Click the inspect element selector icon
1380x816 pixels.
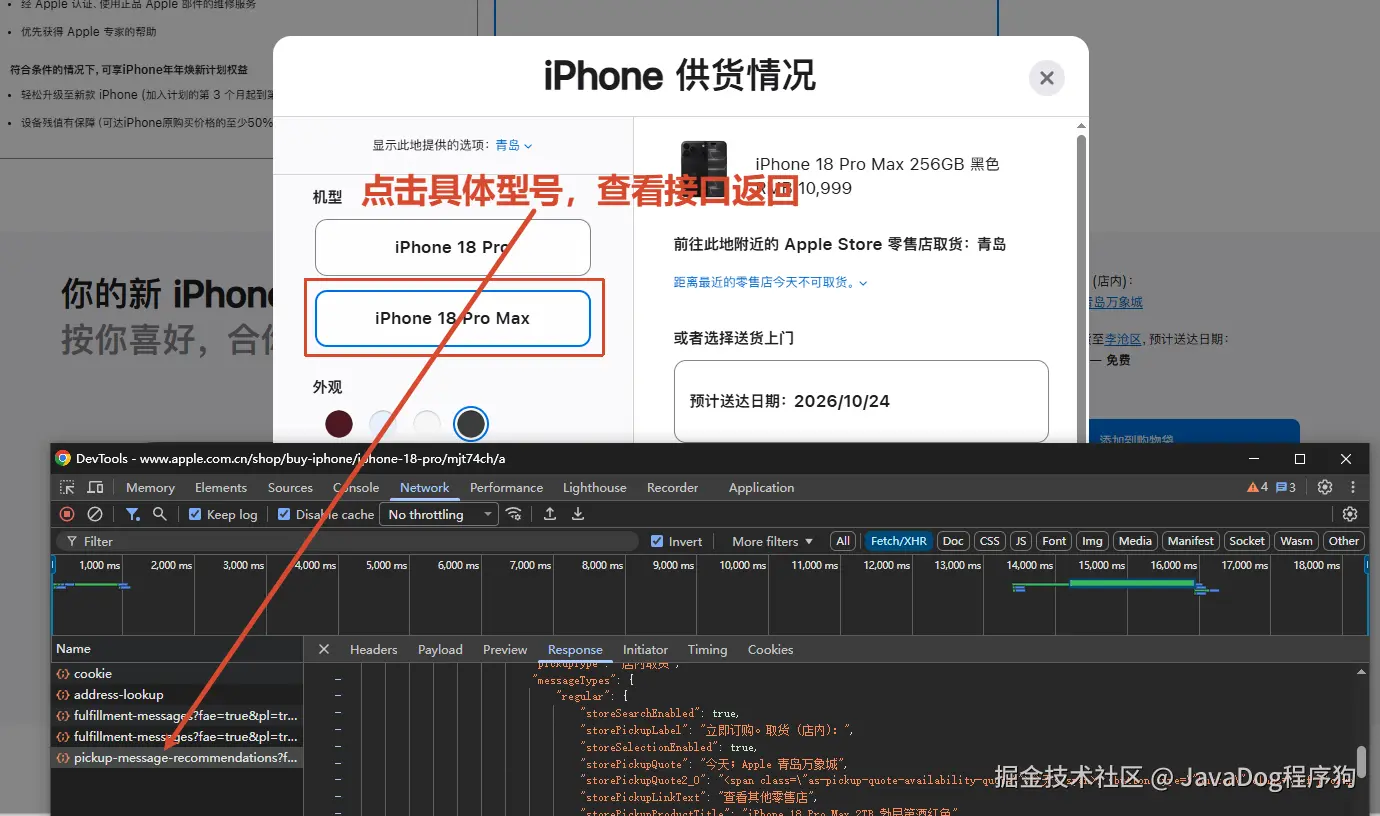[x=67, y=488]
